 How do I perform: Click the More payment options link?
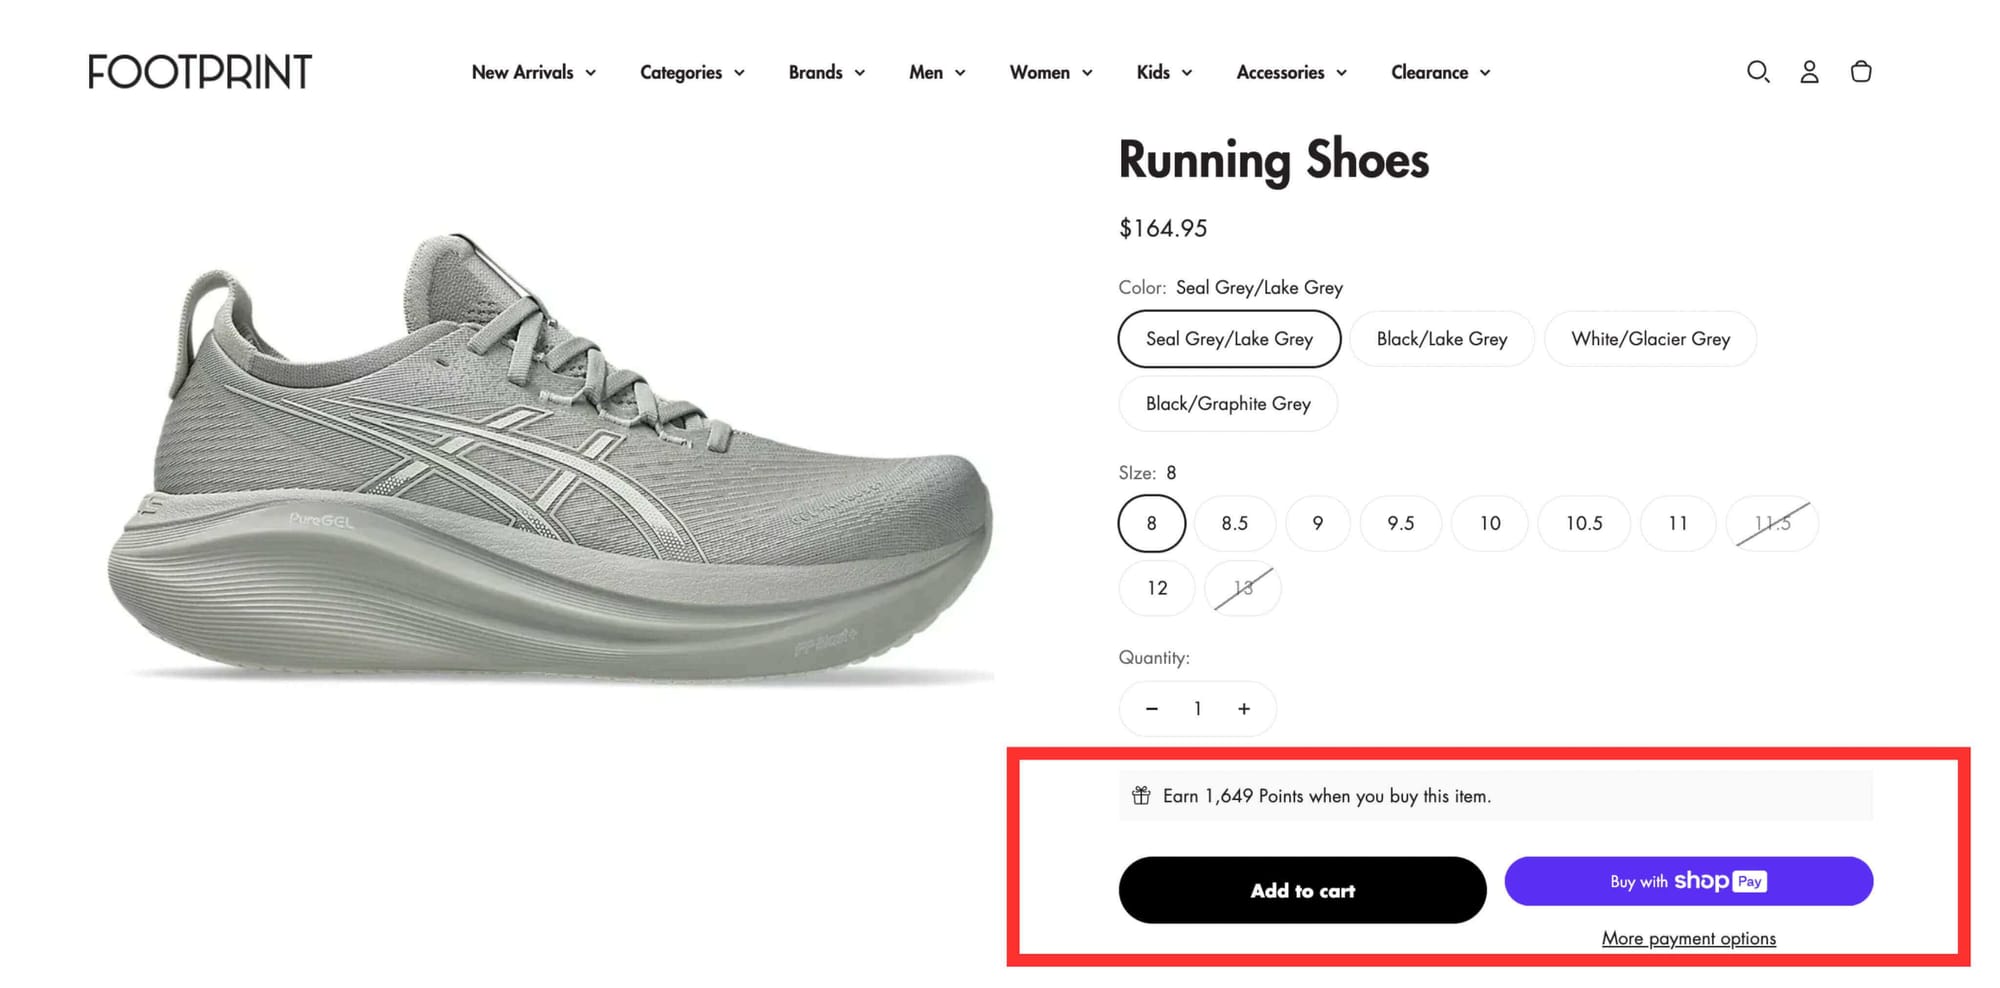click(x=1688, y=938)
